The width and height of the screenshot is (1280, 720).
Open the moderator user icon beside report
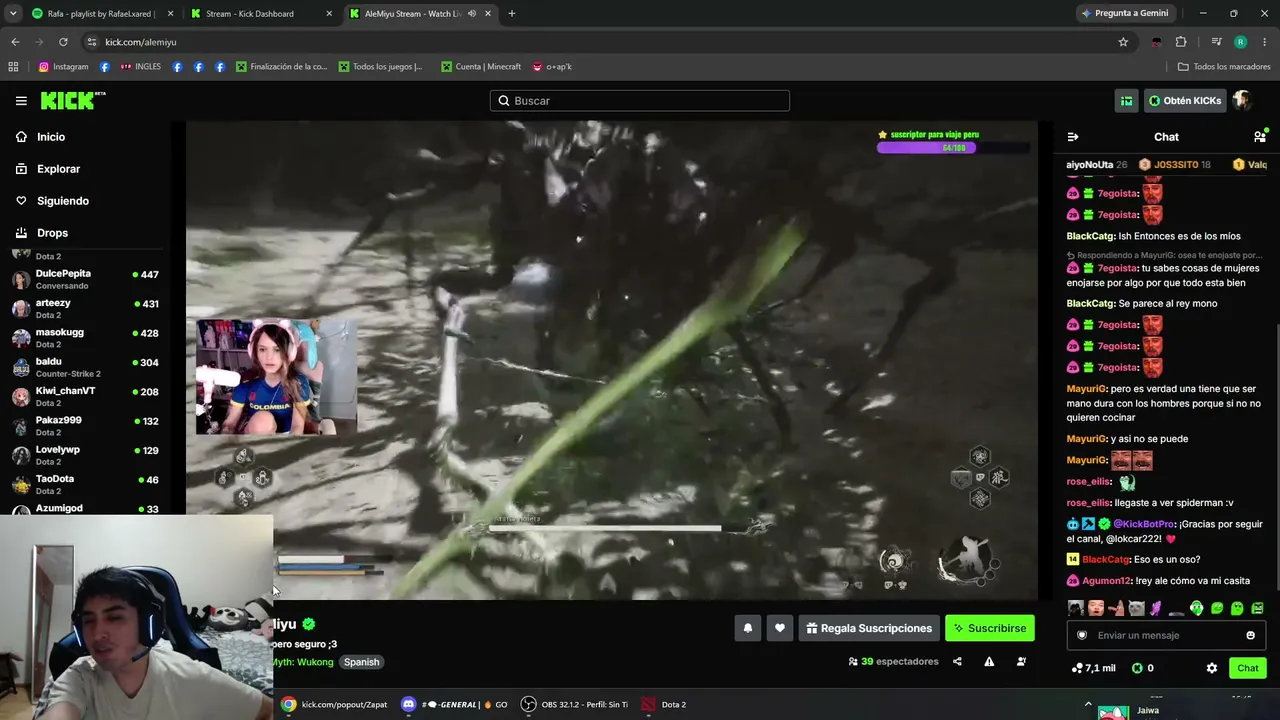(x=1021, y=661)
